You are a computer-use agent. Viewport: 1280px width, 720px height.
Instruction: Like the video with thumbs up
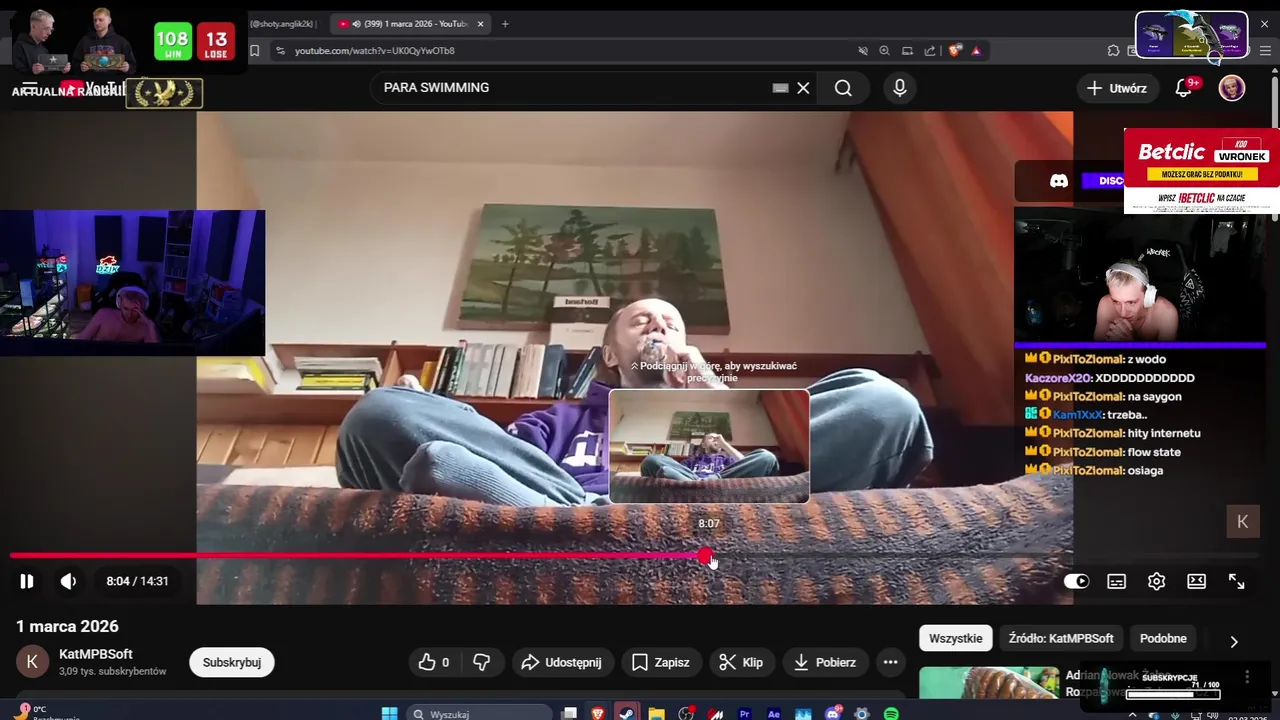[x=434, y=662]
